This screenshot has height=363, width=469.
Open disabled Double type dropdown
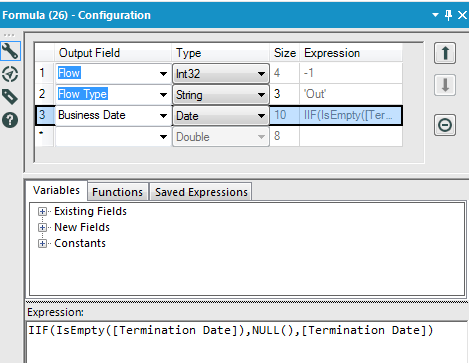(x=221, y=137)
